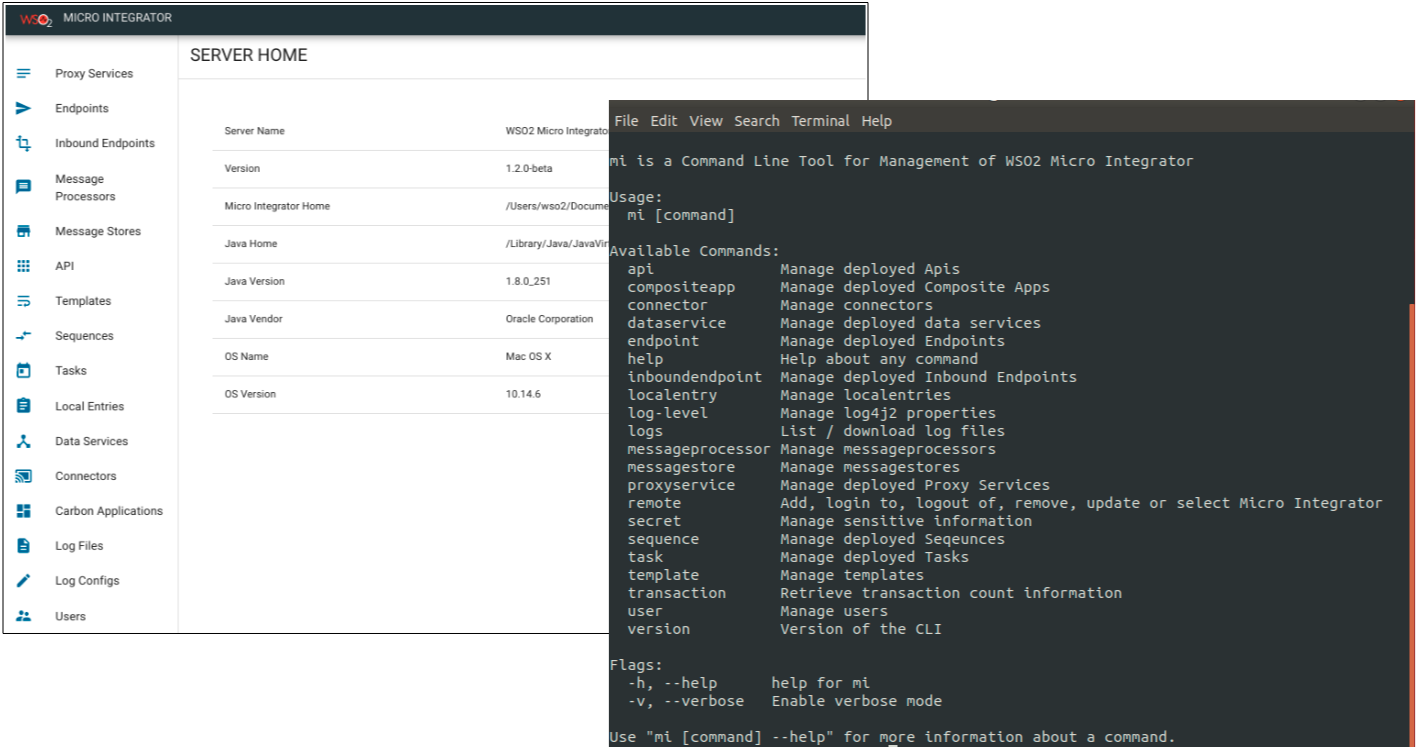The image size is (1418, 749).
Task: Click the transaction command in terminal
Action: 676,593
